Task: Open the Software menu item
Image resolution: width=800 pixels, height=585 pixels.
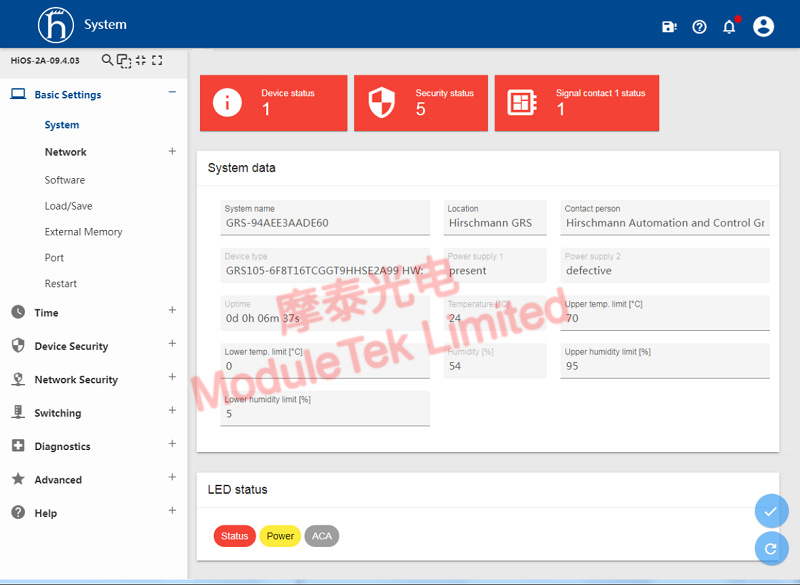Action: pyautogui.click(x=65, y=180)
